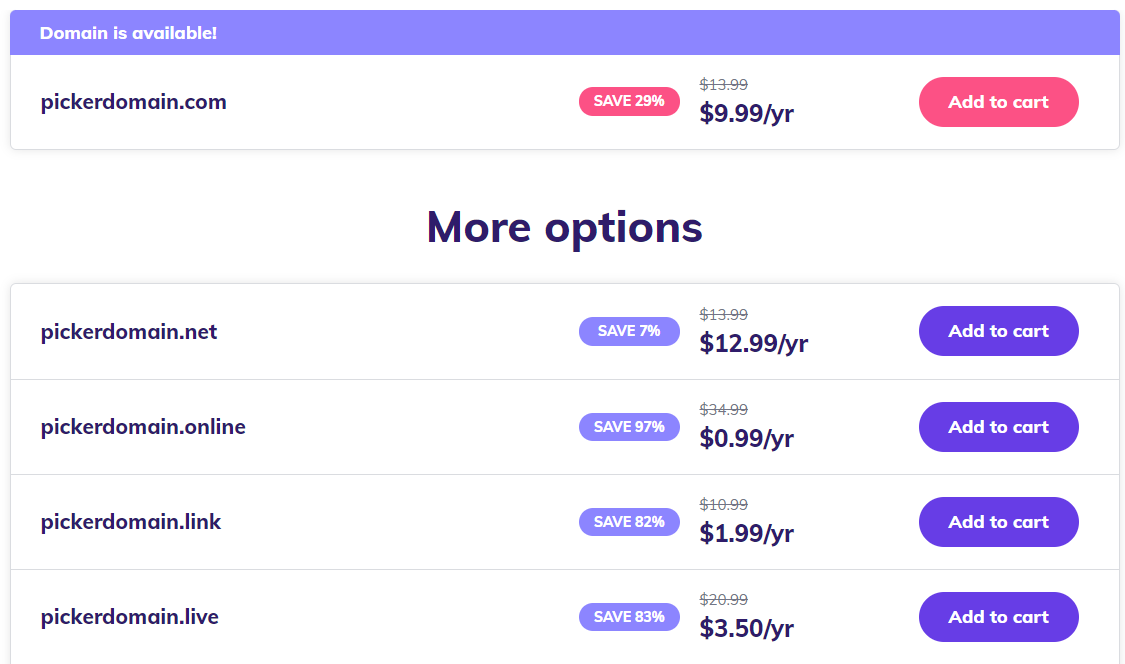Select the pickerdomain.online domain name
Viewport: 1125px width, 664px height.
pyautogui.click(x=143, y=427)
